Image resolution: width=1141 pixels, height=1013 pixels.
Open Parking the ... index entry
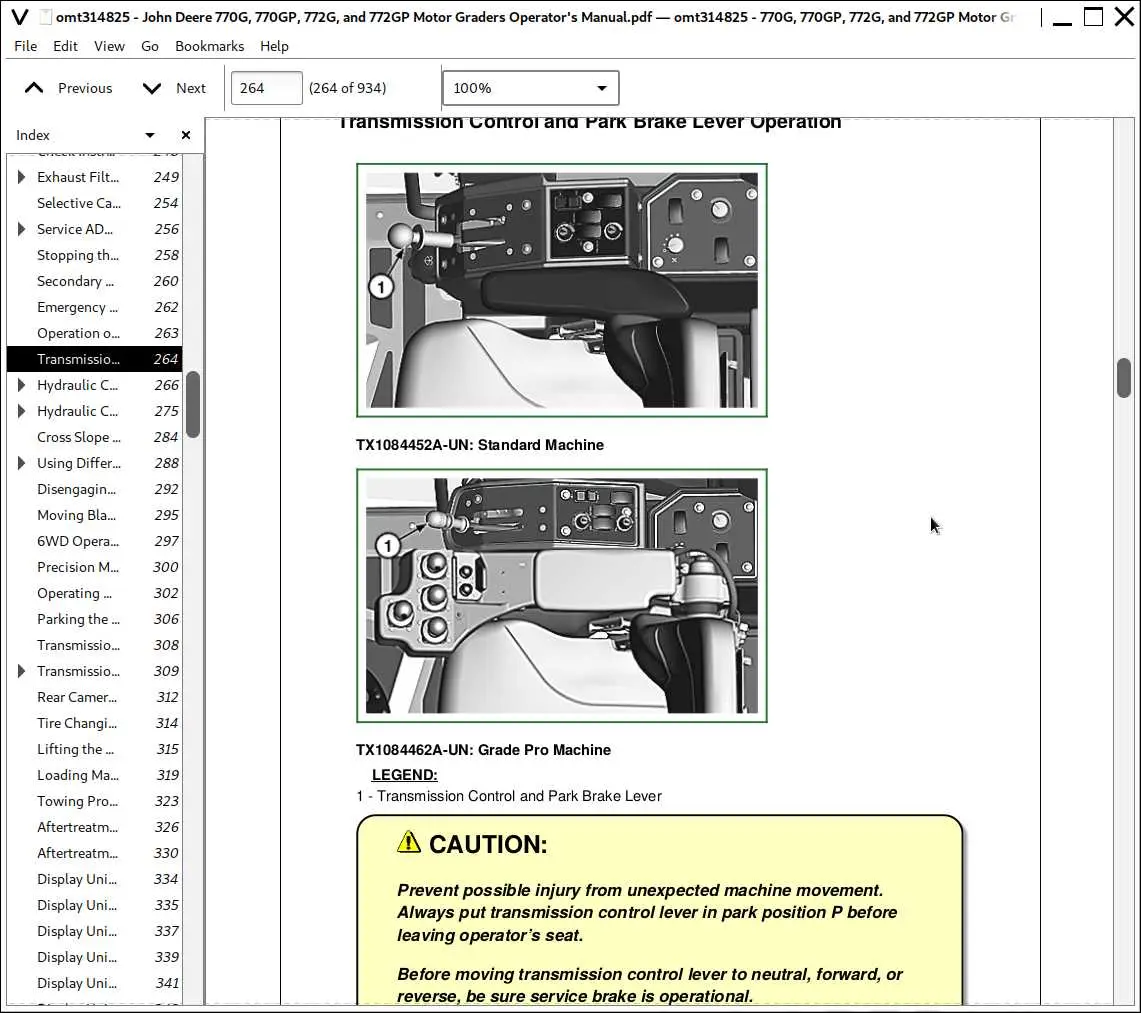coord(95,619)
